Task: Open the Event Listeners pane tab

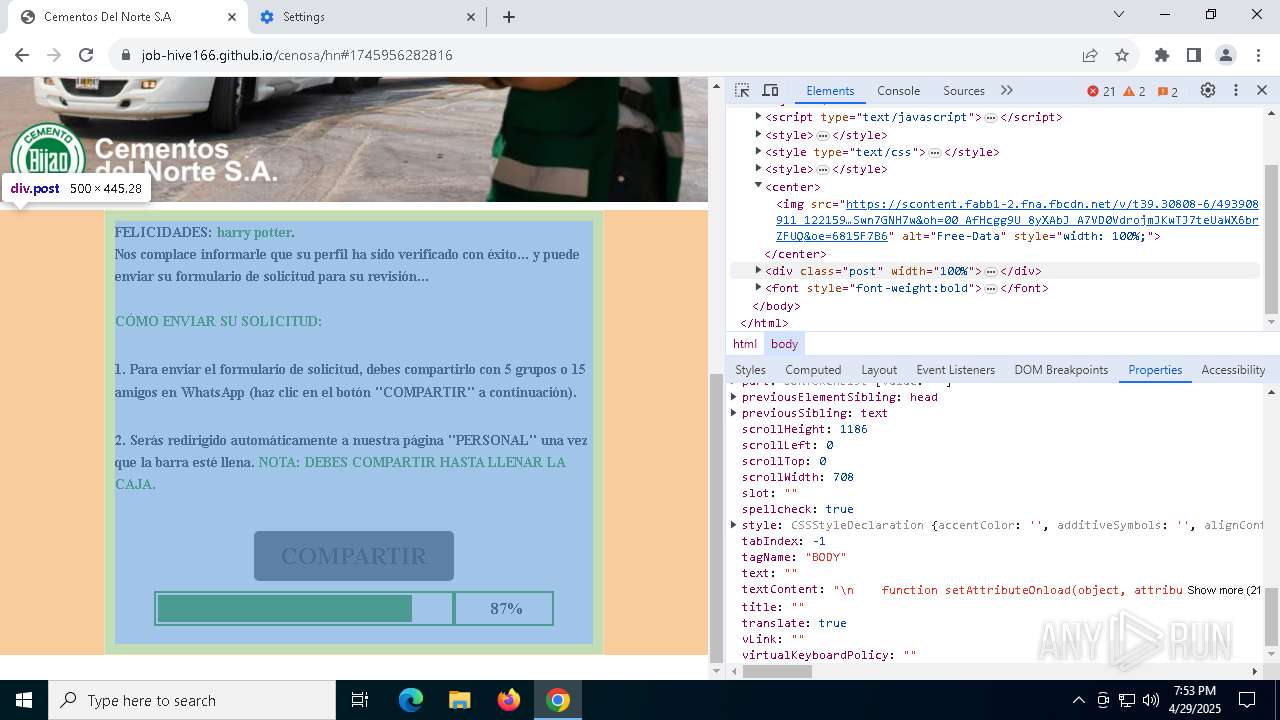Action: click(955, 370)
